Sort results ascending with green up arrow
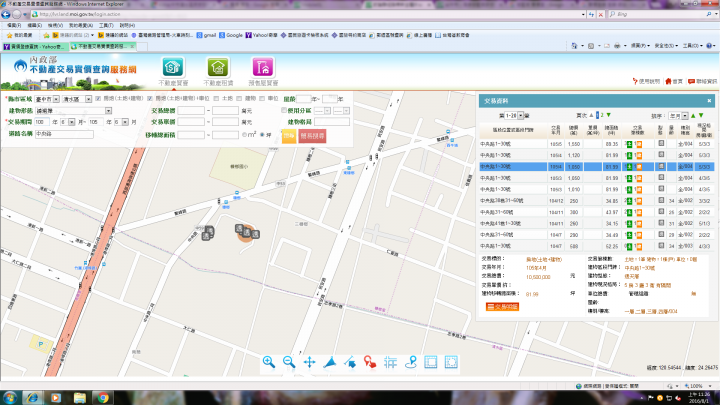This screenshot has height=405, width=720. (693, 116)
